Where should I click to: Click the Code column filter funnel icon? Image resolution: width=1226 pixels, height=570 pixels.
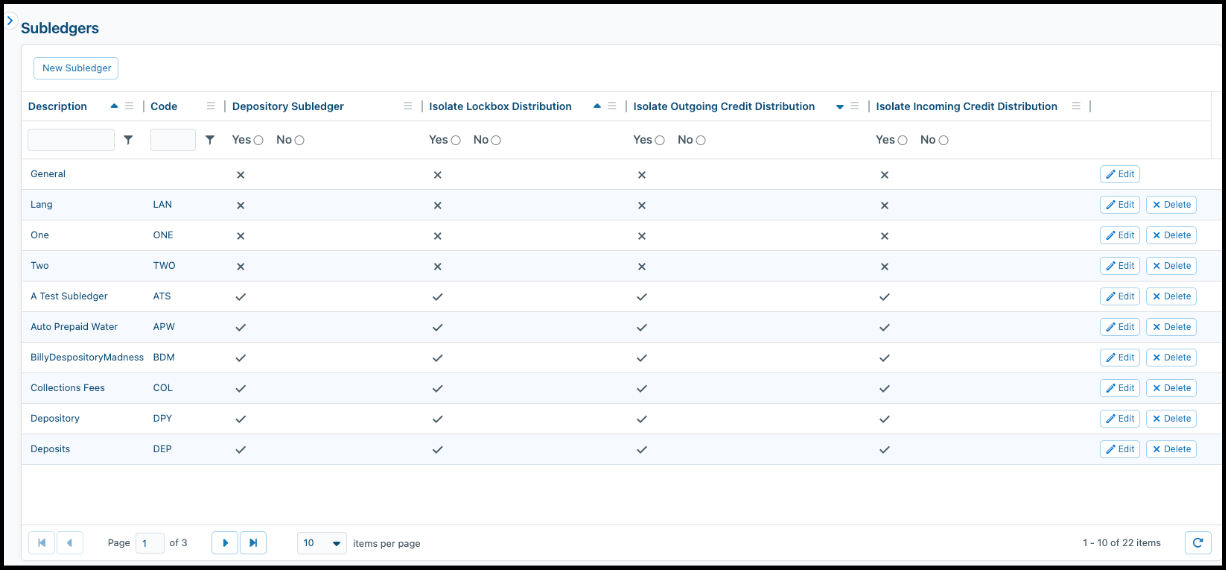tap(209, 141)
